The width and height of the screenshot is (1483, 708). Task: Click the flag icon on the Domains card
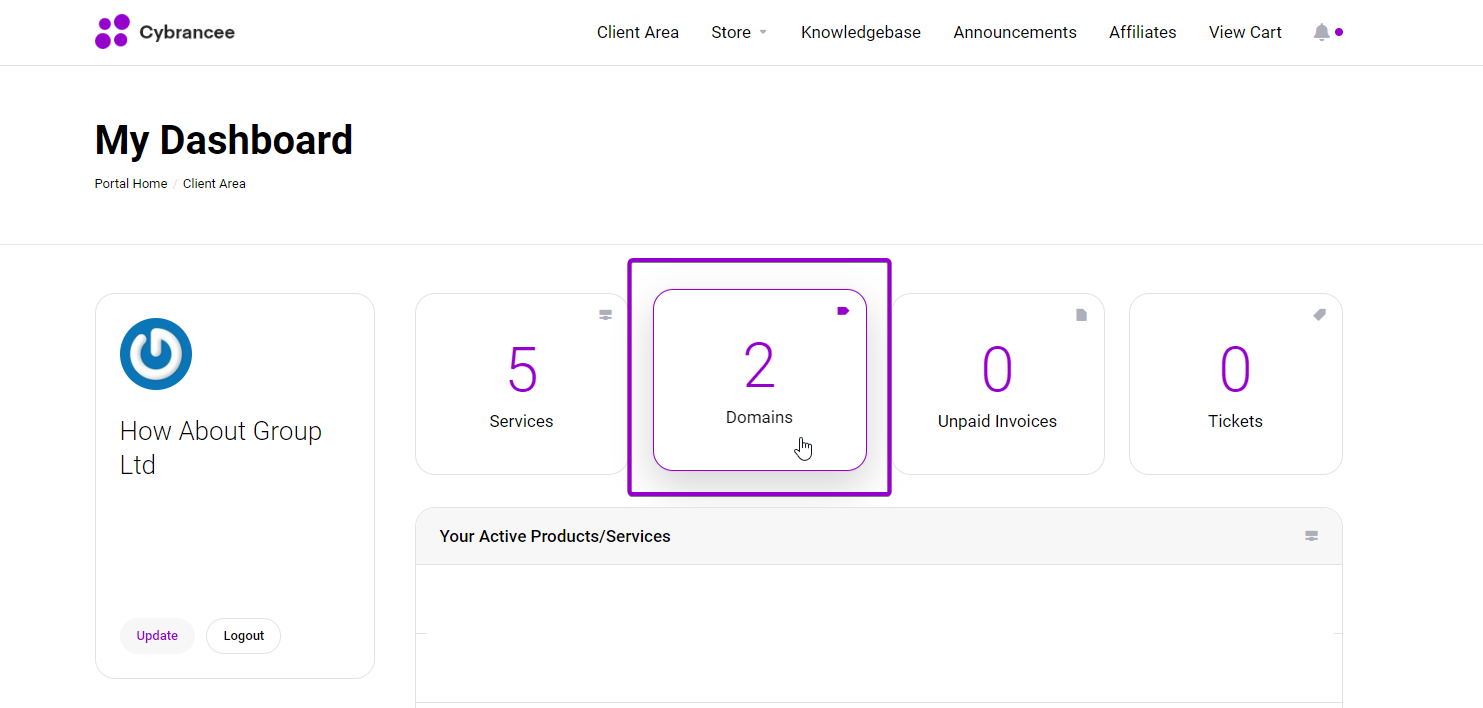[843, 311]
